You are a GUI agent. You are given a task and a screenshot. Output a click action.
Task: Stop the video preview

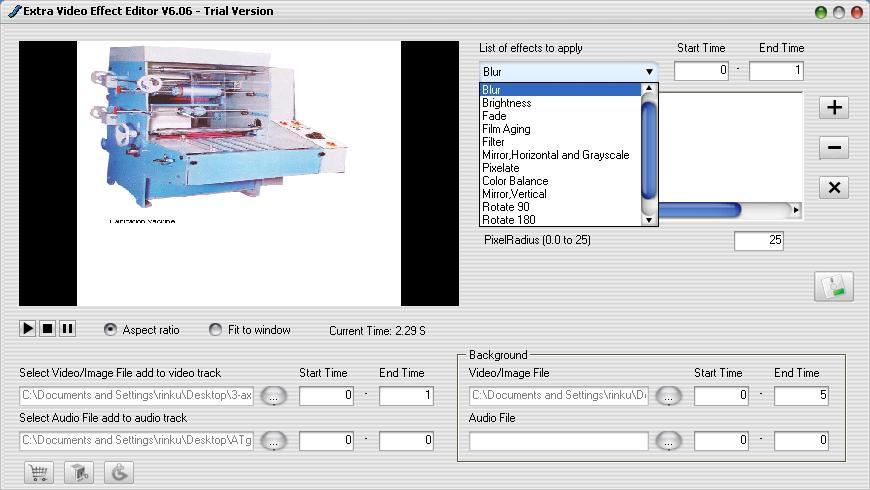tap(48, 329)
